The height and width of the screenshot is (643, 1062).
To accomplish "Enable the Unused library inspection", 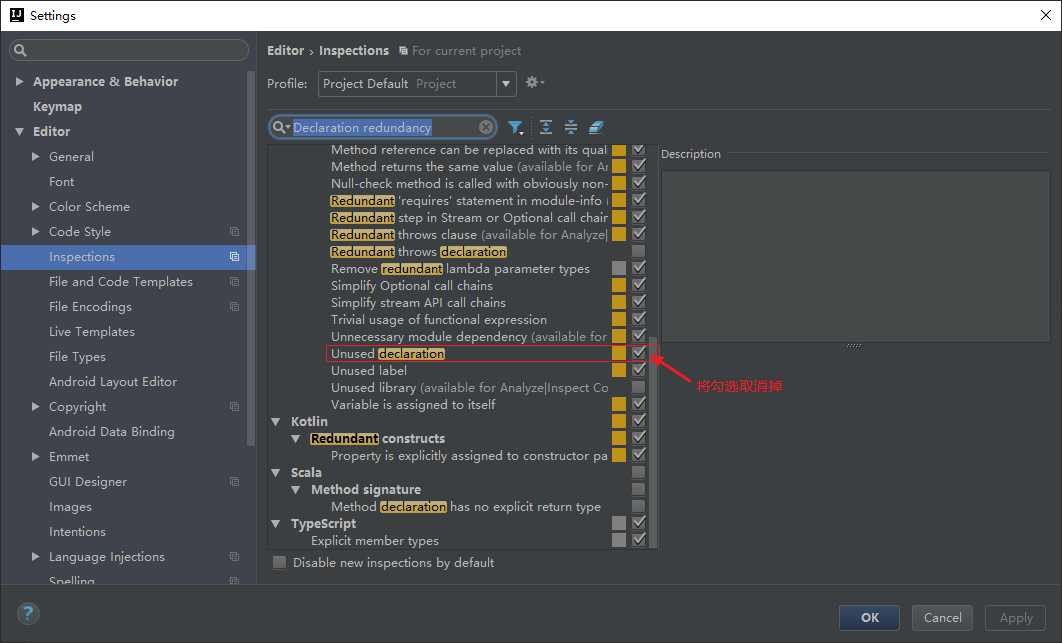I will pos(639,387).
